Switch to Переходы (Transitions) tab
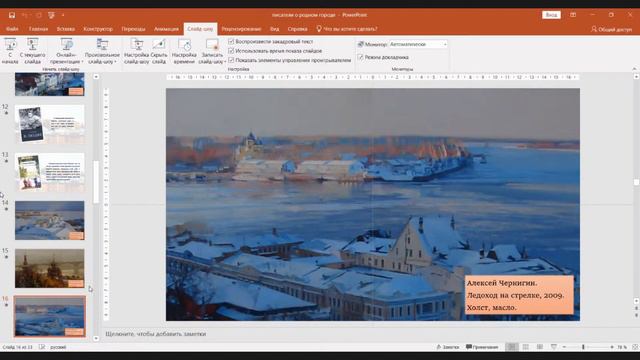Viewport: 640px width, 360px height. coord(133,29)
